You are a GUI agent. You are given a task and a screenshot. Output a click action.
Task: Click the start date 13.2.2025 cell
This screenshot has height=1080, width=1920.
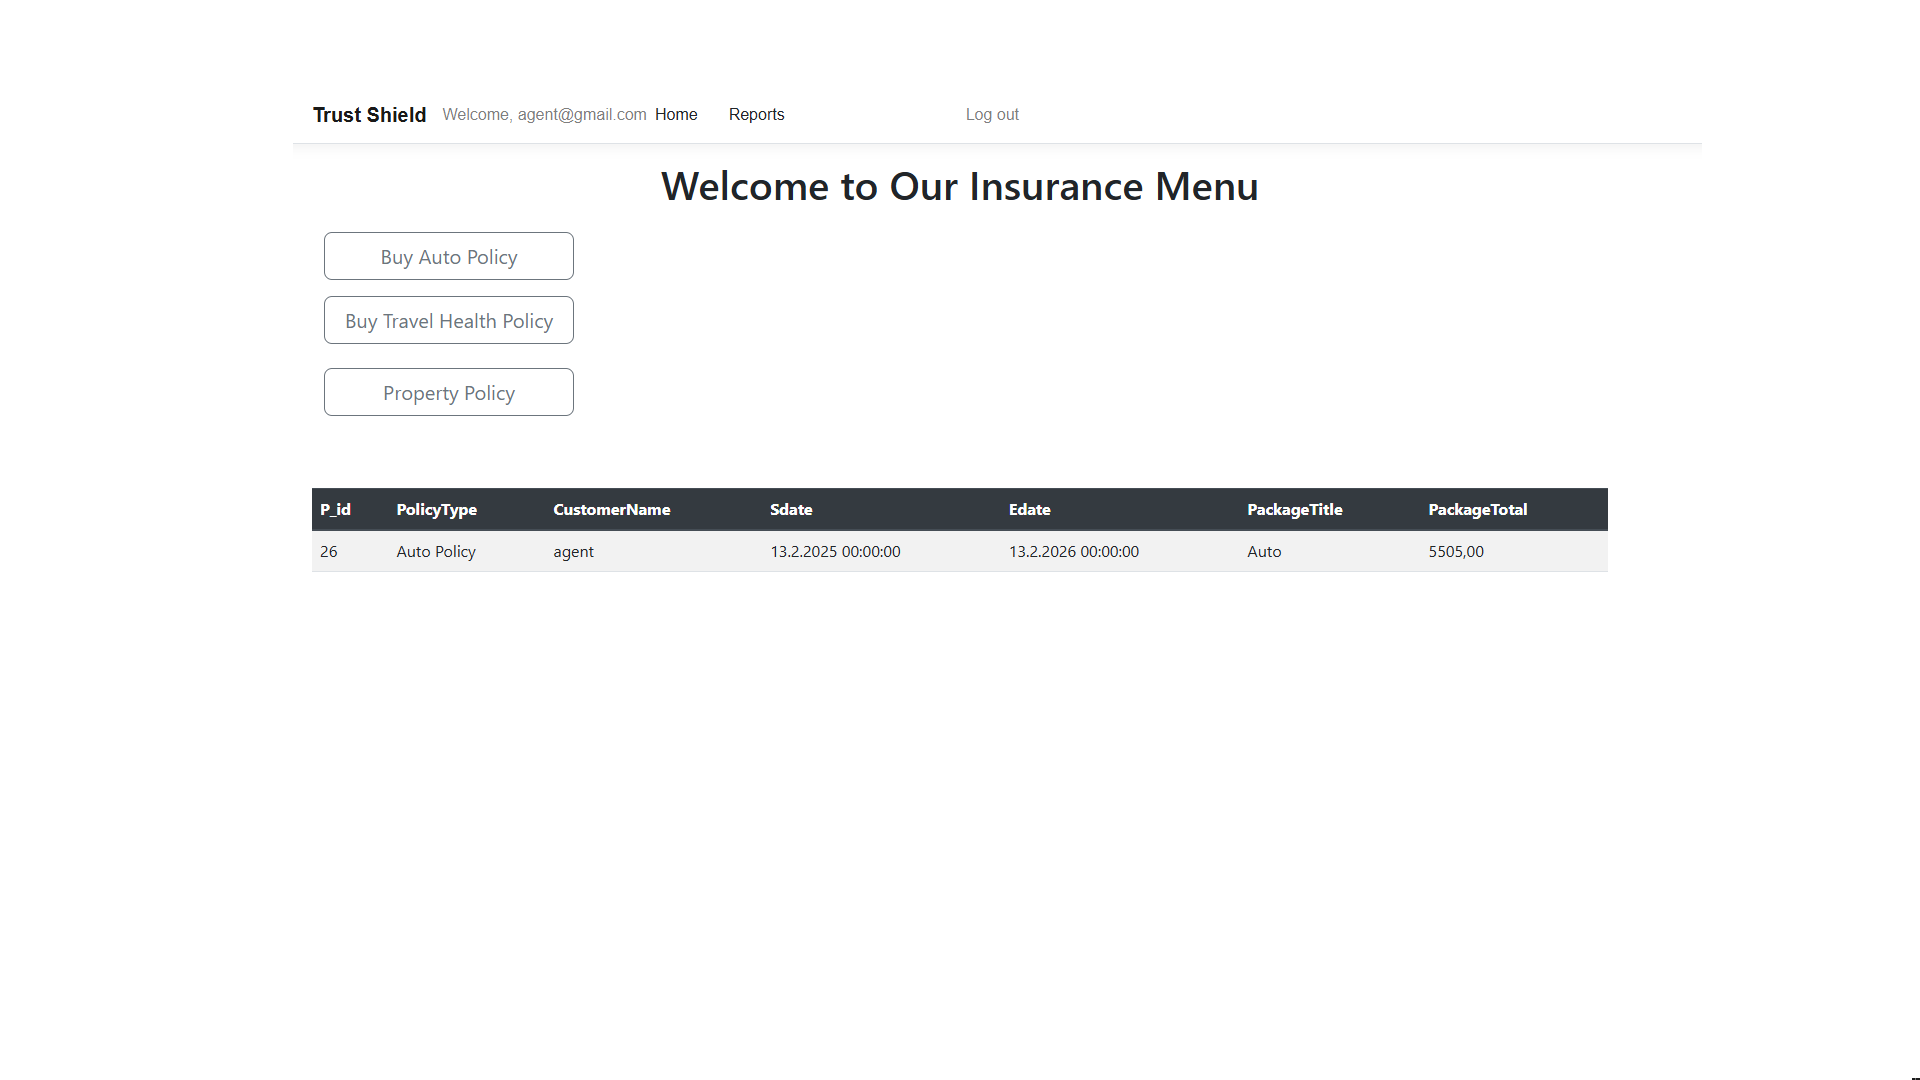coord(835,552)
